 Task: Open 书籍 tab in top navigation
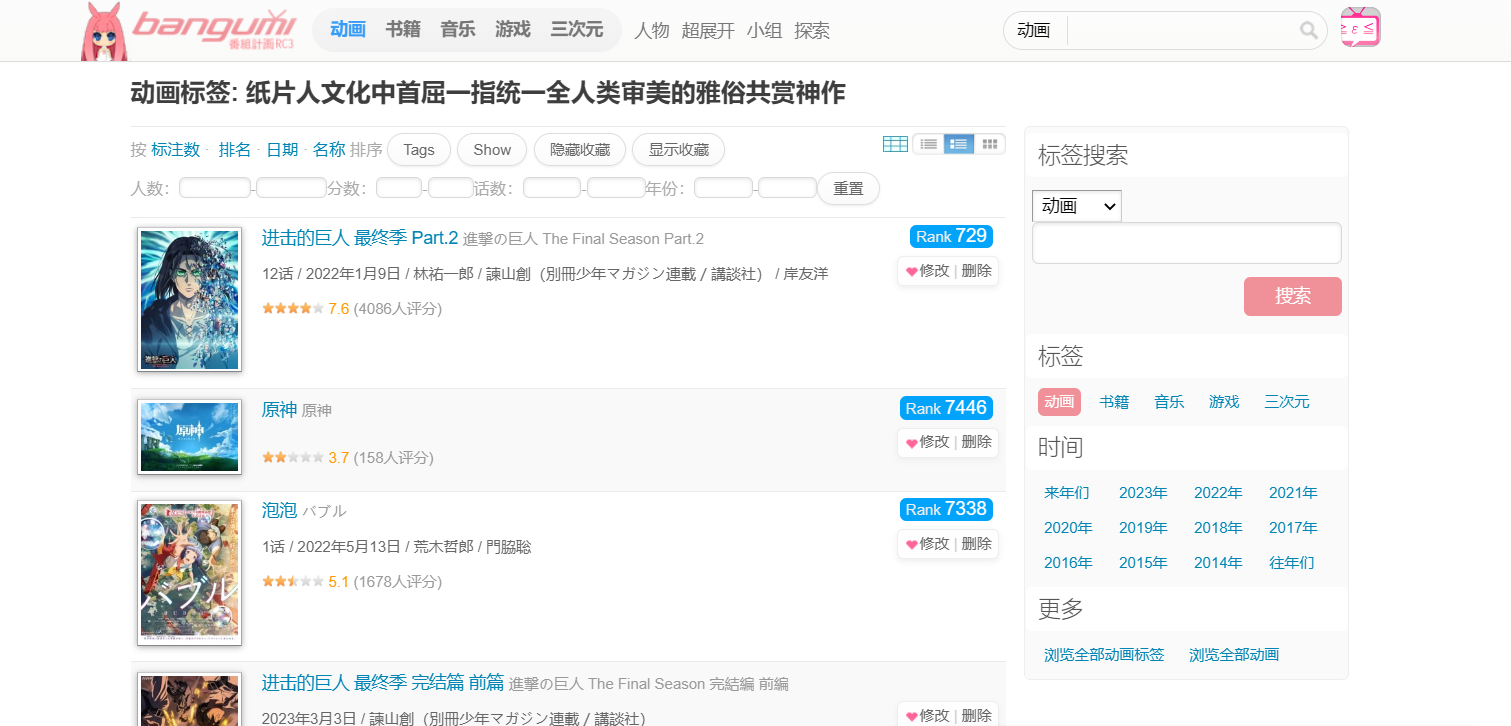pyautogui.click(x=403, y=30)
